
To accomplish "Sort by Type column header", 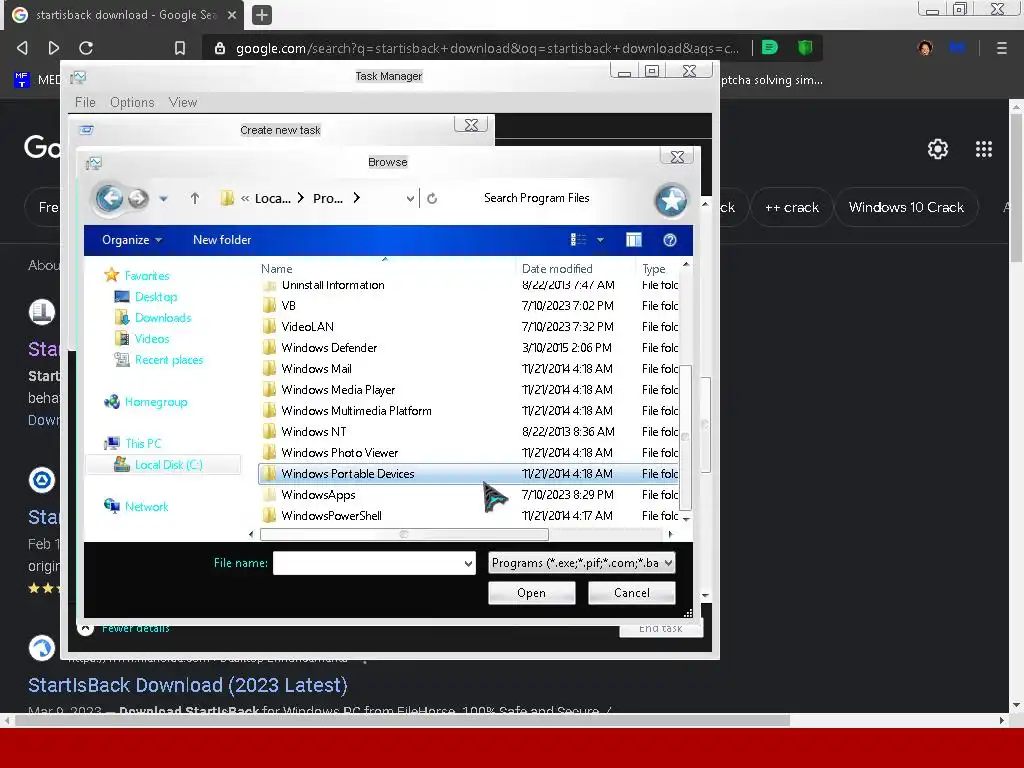I will click(657, 268).
